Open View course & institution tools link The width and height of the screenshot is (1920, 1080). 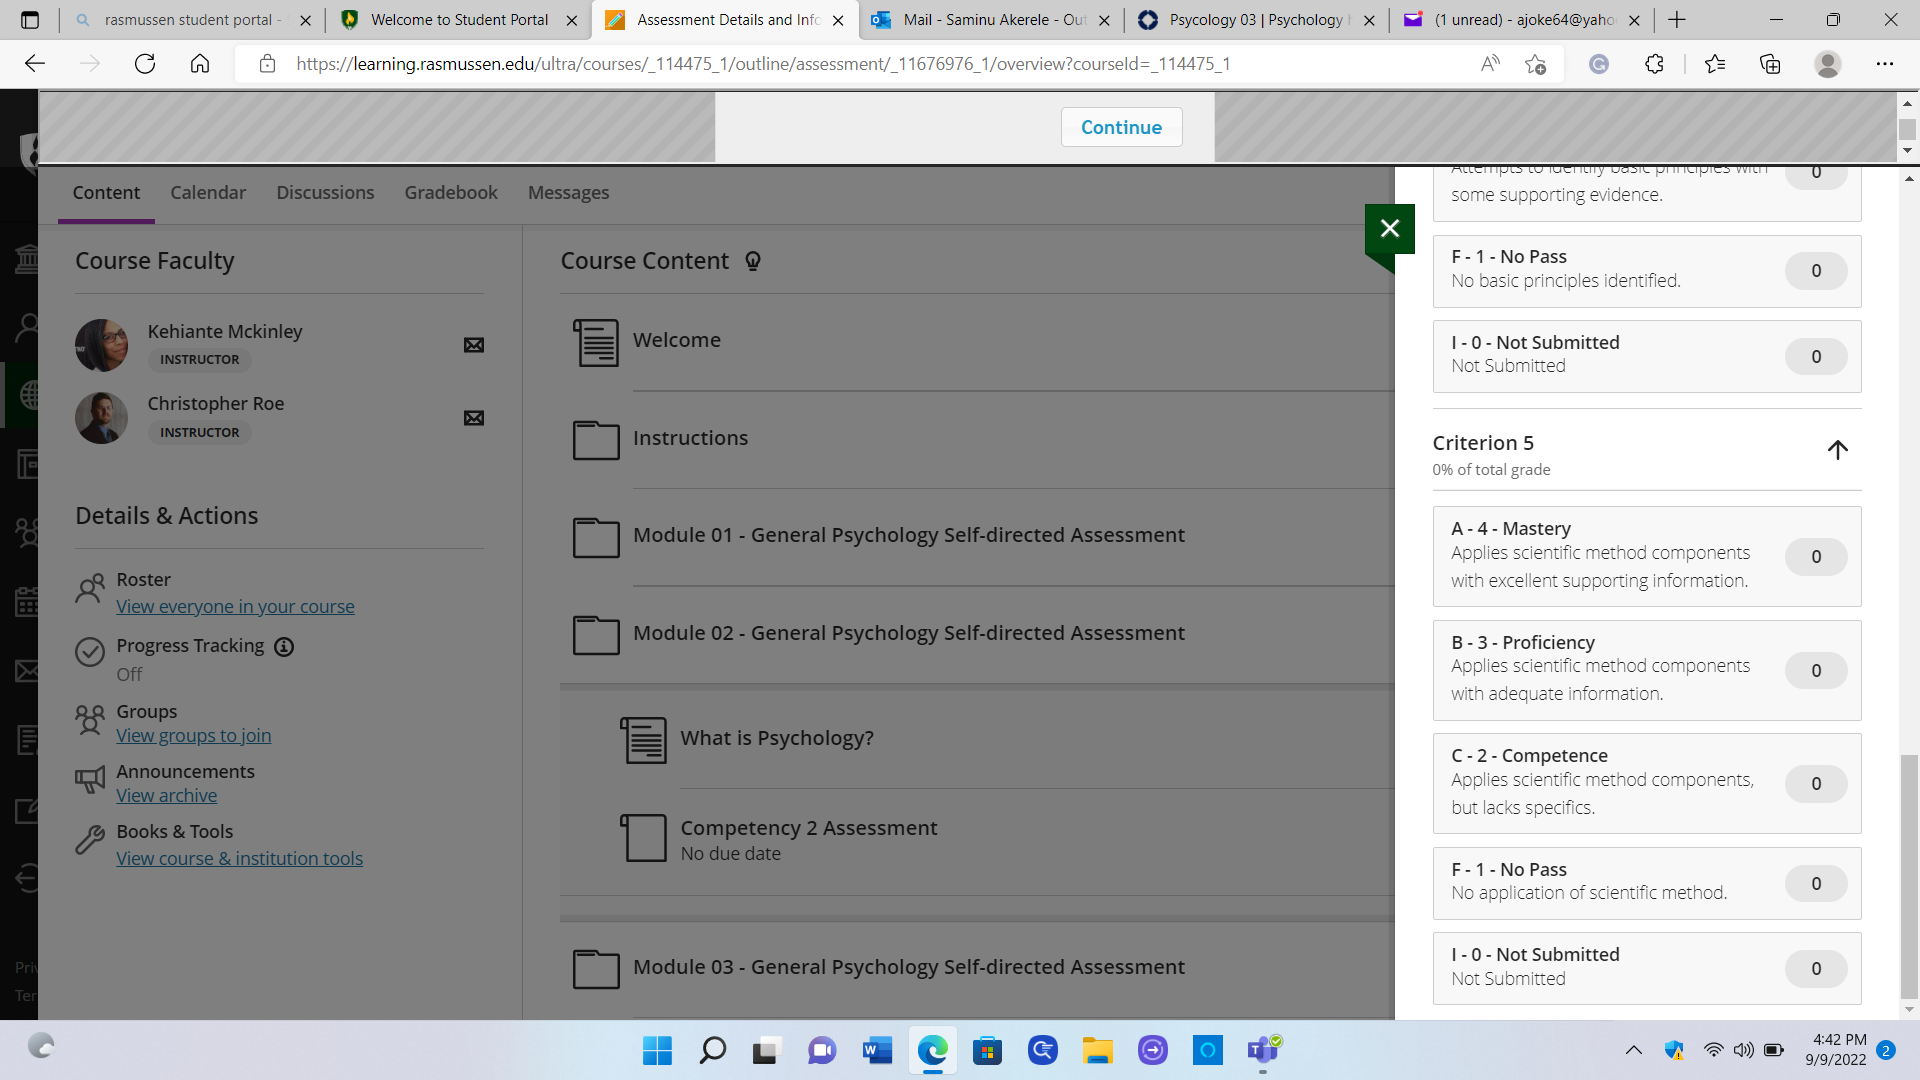coord(239,859)
